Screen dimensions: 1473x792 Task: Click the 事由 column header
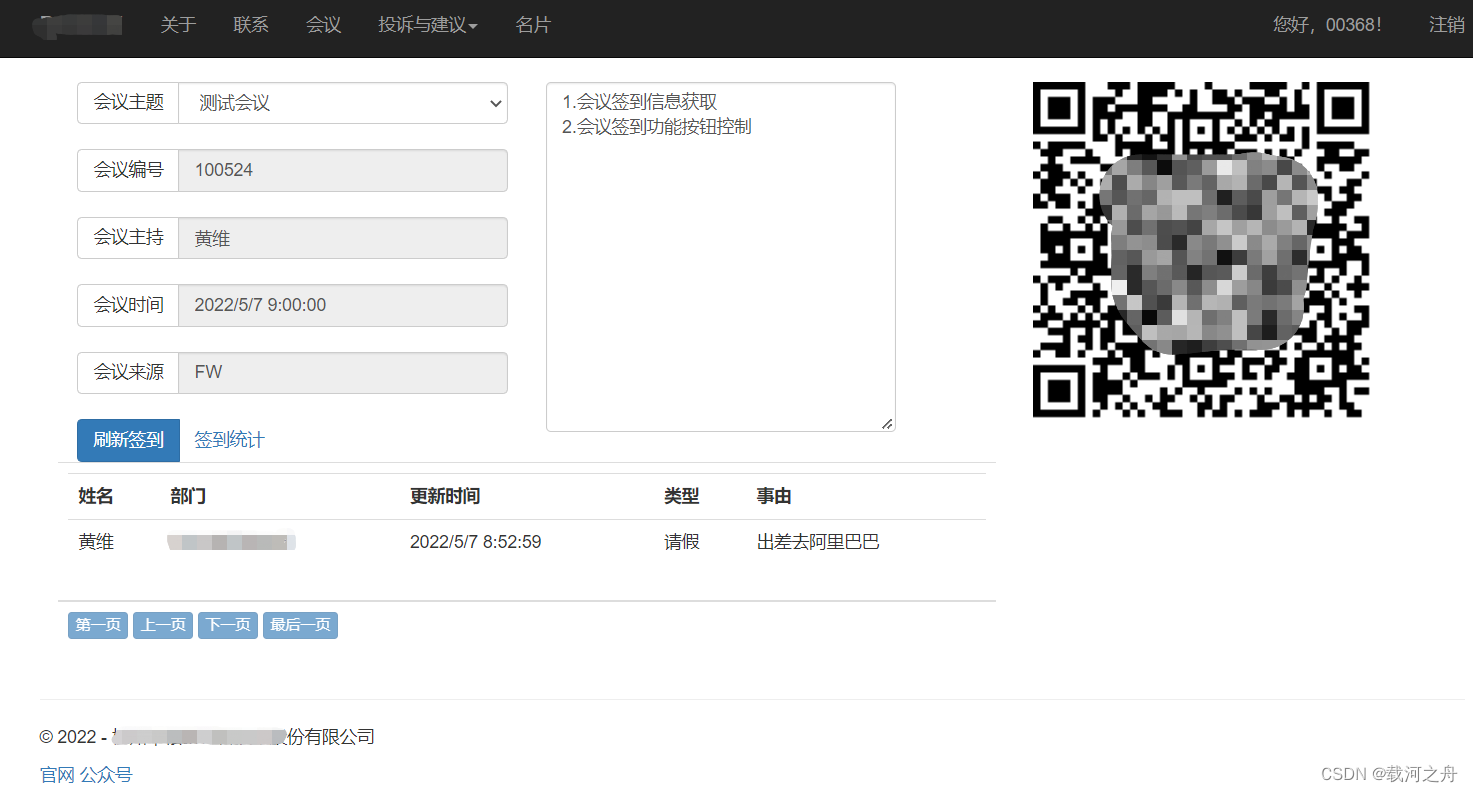(774, 496)
